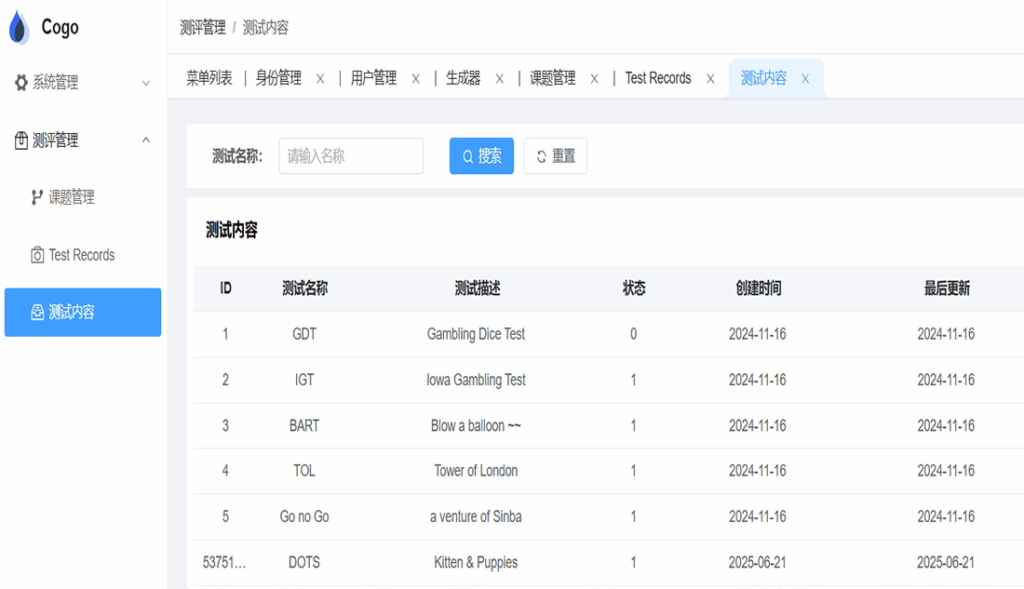
Task: Close the 课题管理 tab
Action: (594, 79)
